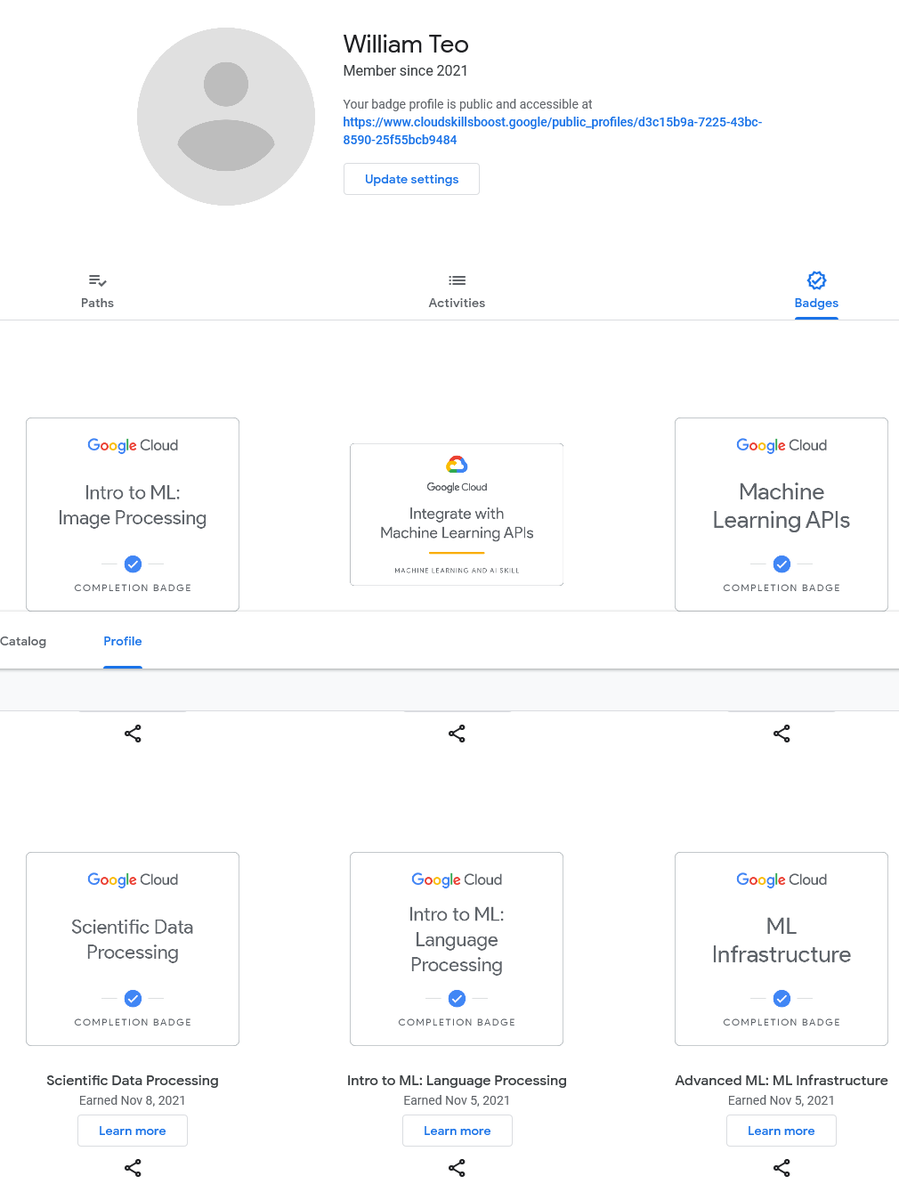Learn more about Scientific Data Processing
899x1200 pixels.
[x=132, y=1131]
